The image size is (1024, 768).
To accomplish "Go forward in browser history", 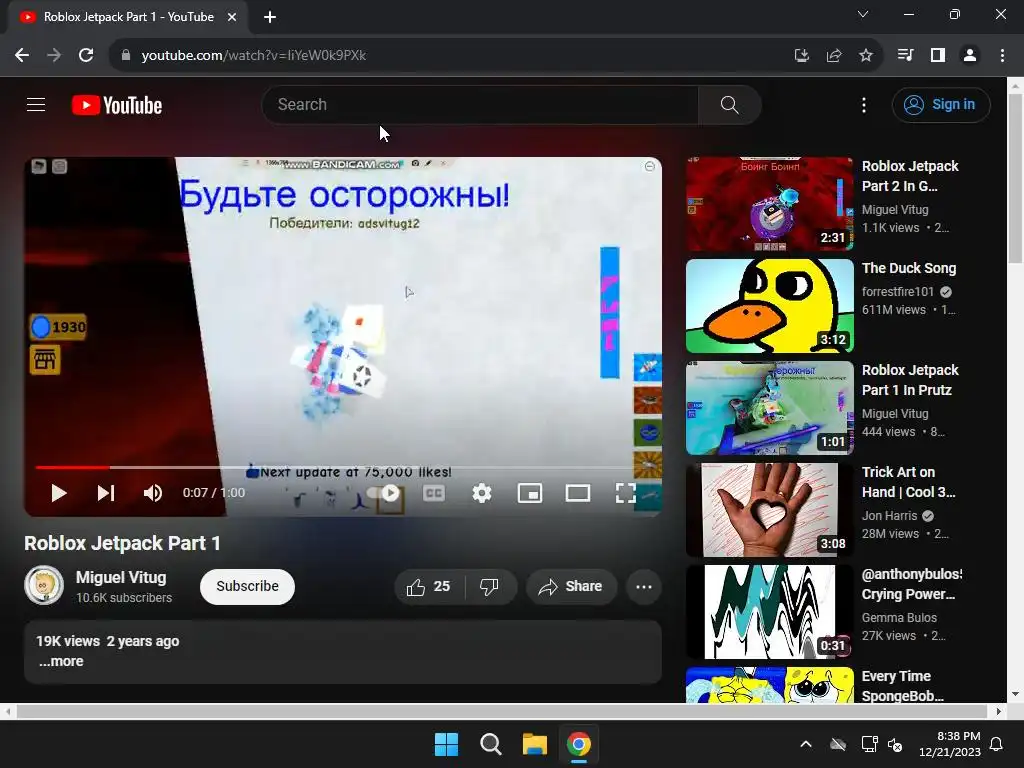I will coord(54,56).
